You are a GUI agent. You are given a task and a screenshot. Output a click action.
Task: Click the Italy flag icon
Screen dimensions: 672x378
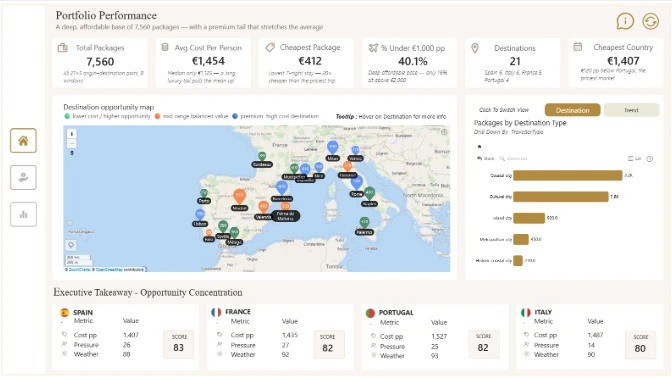pos(525,312)
